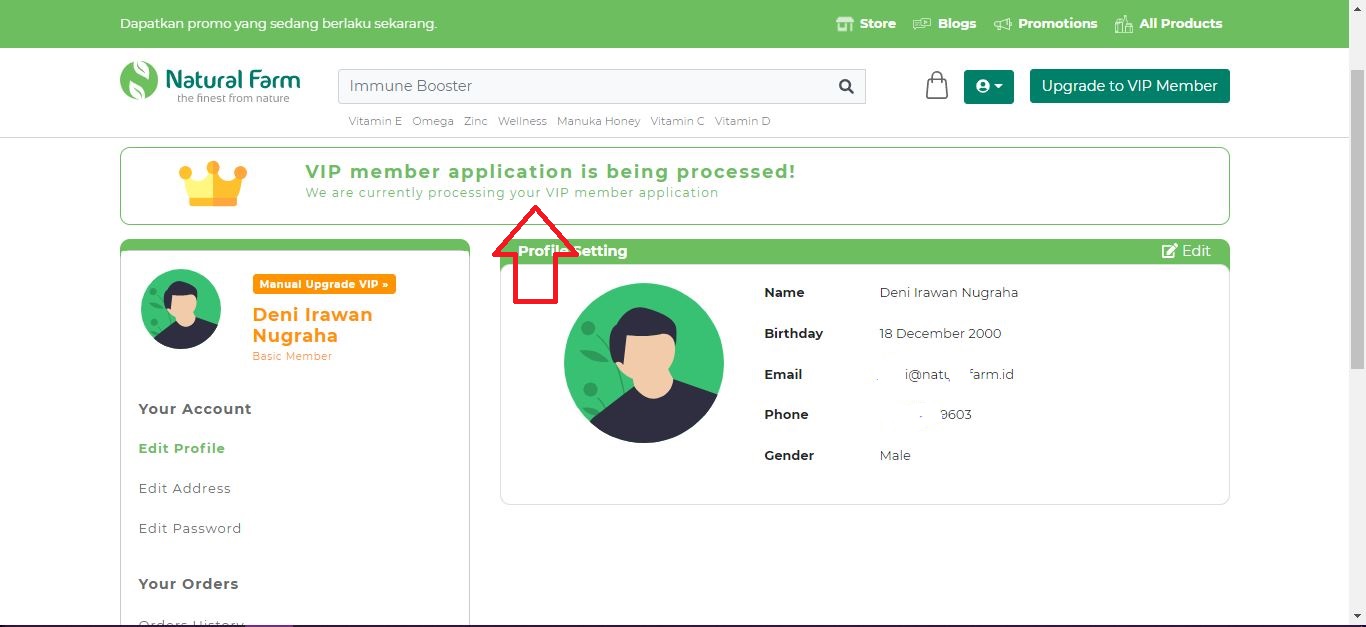Click the Vitamin E search suggestion
Image resolution: width=1366 pixels, height=627 pixels.
point(375,121)
